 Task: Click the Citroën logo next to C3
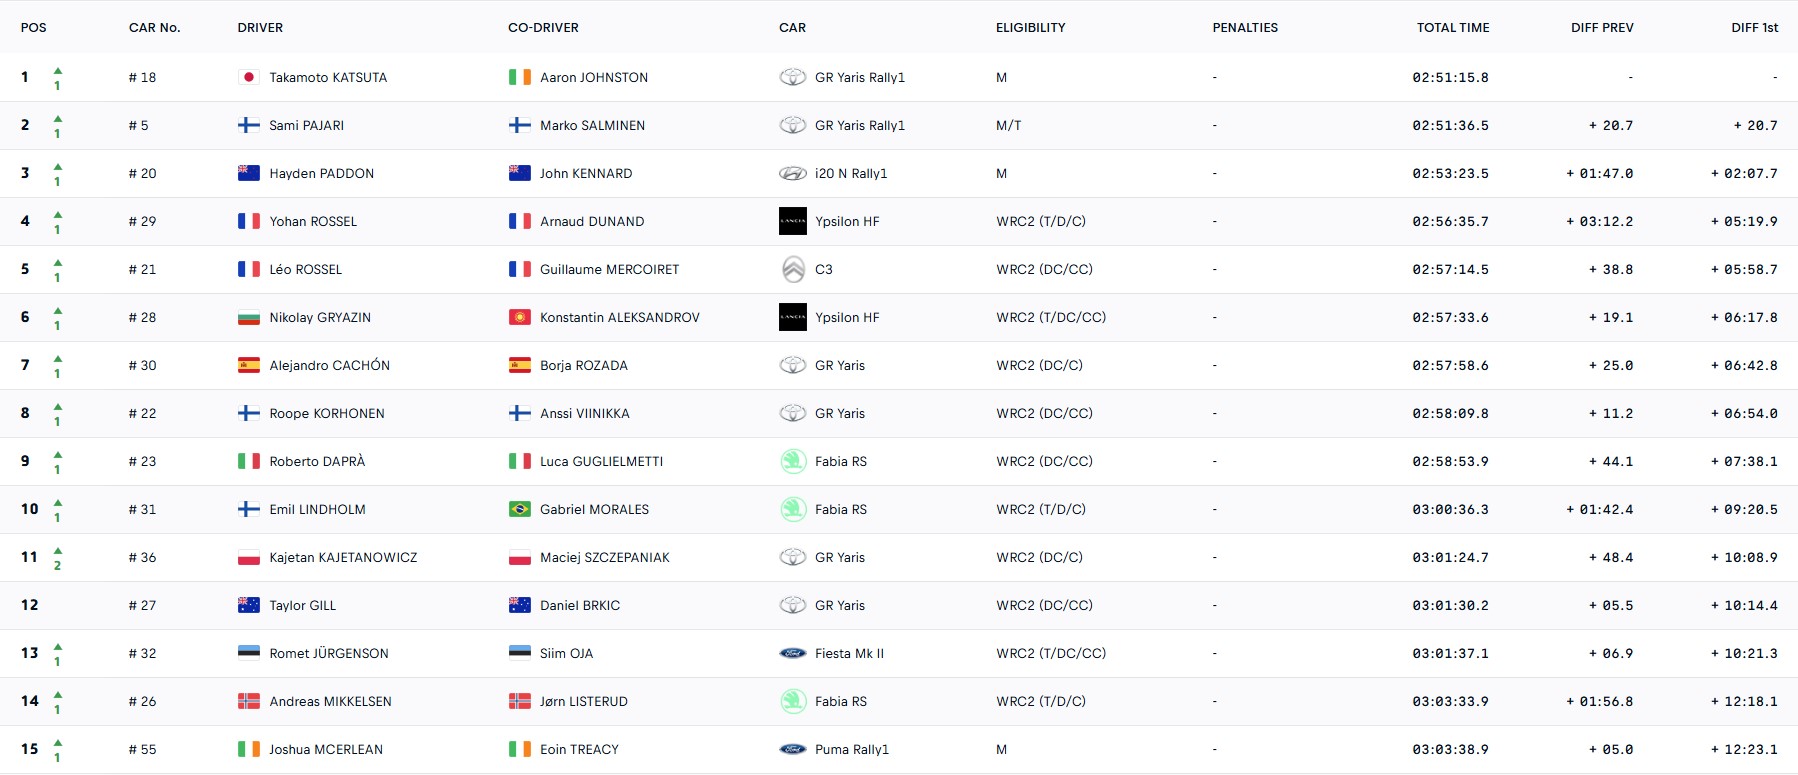coord(792,269)
